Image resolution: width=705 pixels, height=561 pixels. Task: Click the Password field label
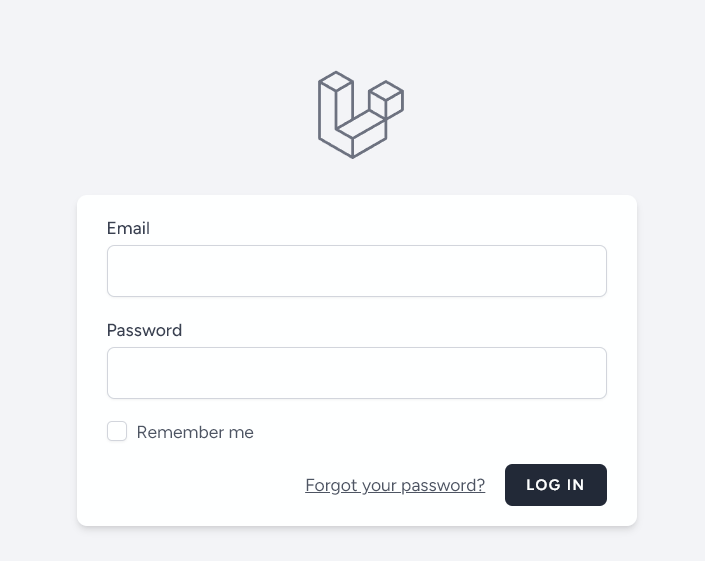click(x=144, y=330)
